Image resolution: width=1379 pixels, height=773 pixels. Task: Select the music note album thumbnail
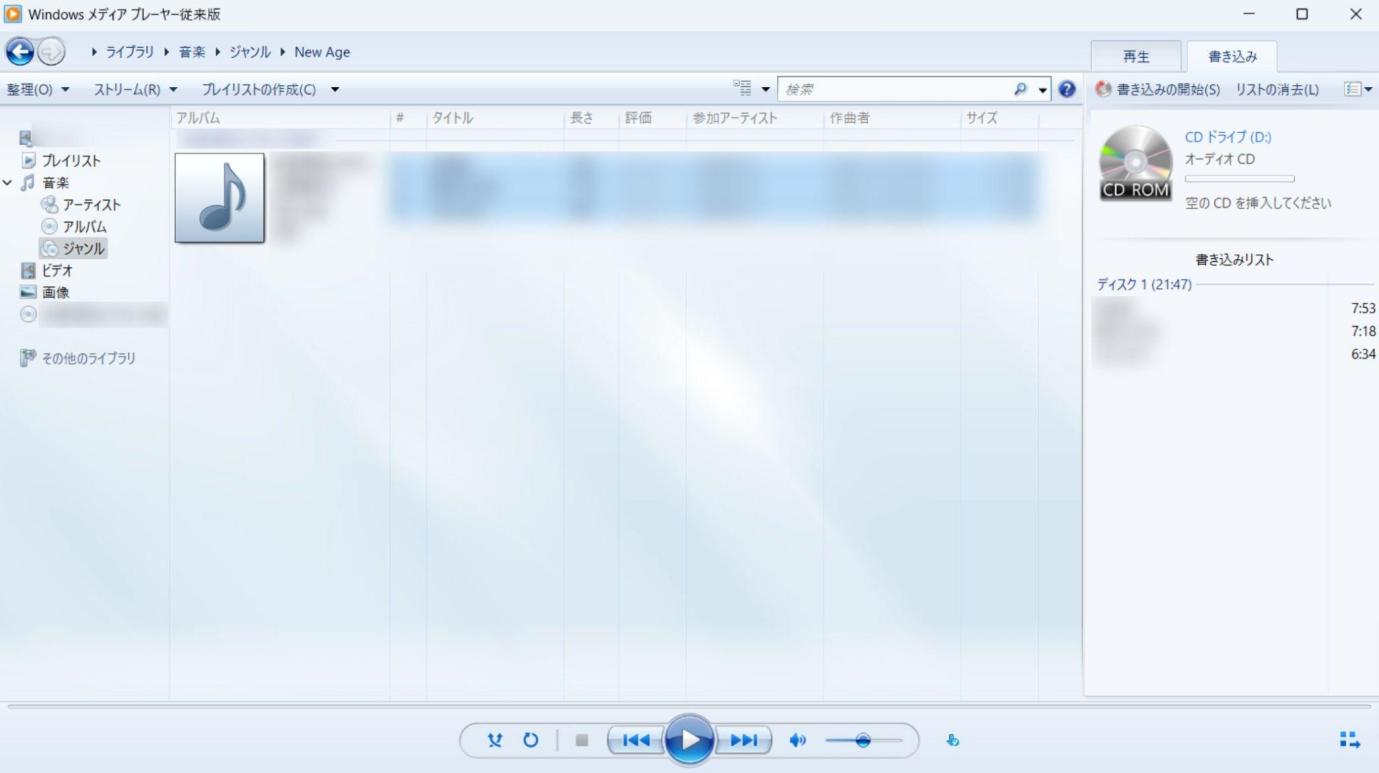220,198
